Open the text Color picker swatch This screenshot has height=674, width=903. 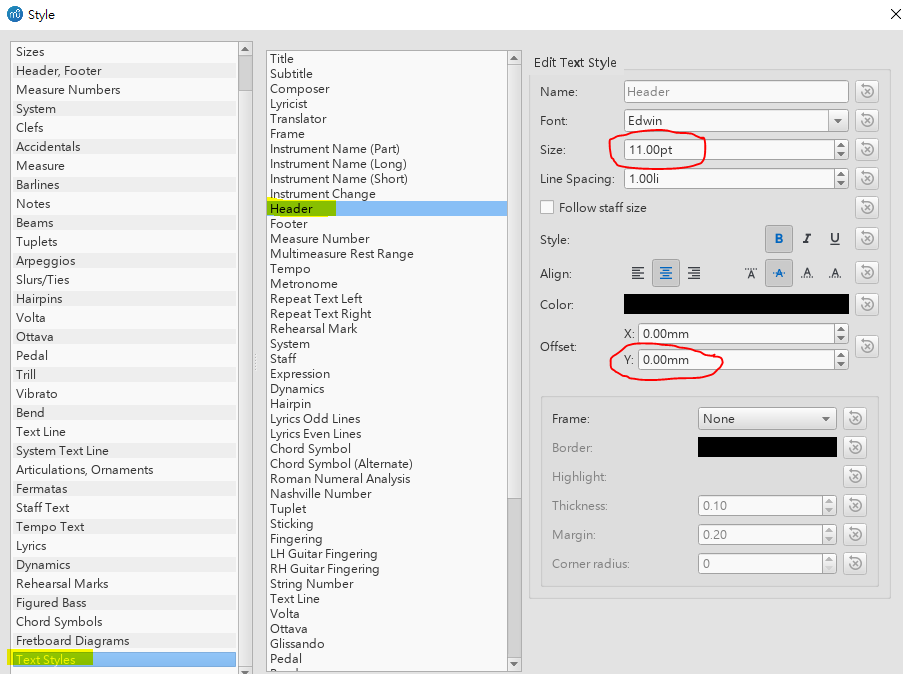[x=736, y=304]
